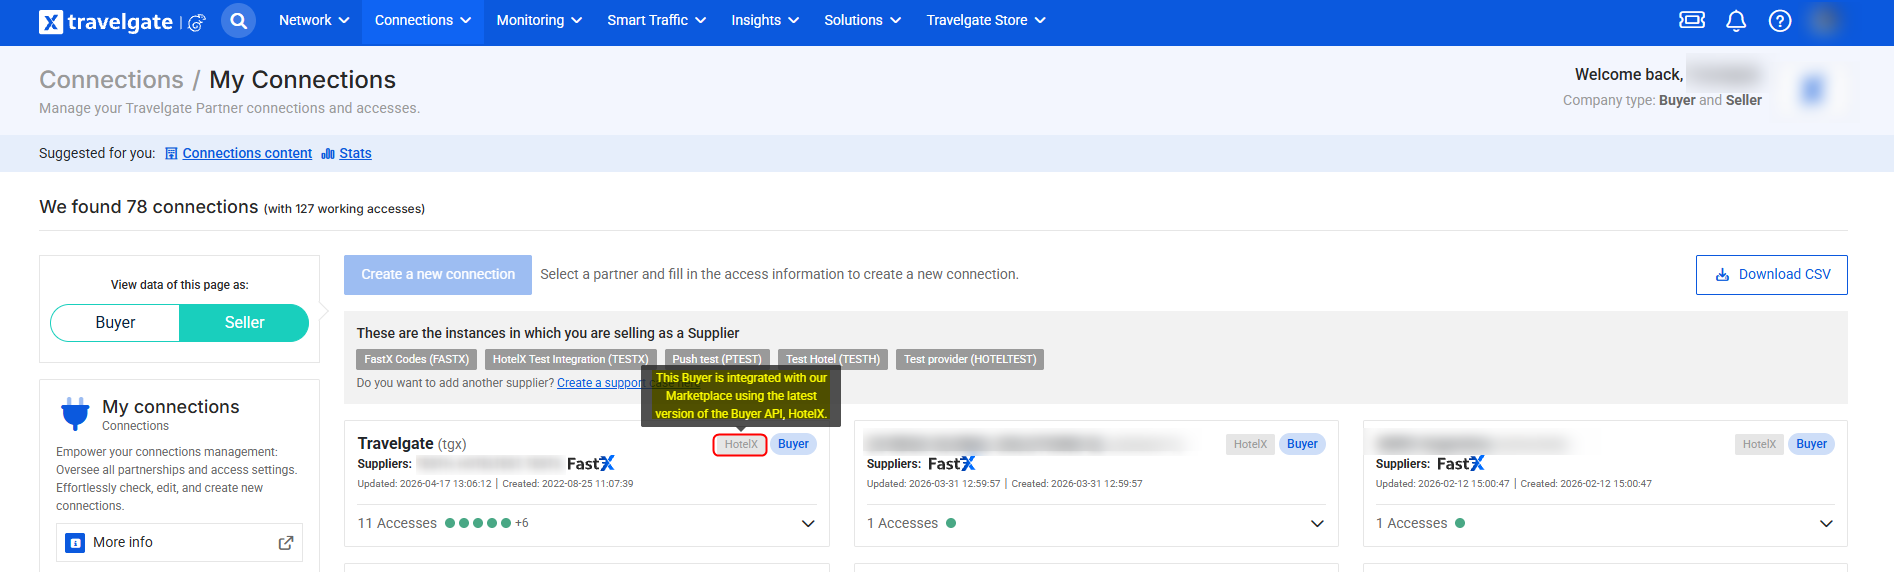Open the Travelgate Store menu
The width and height of the screenshot is (1894, 572).
click(x=986, y=20)
